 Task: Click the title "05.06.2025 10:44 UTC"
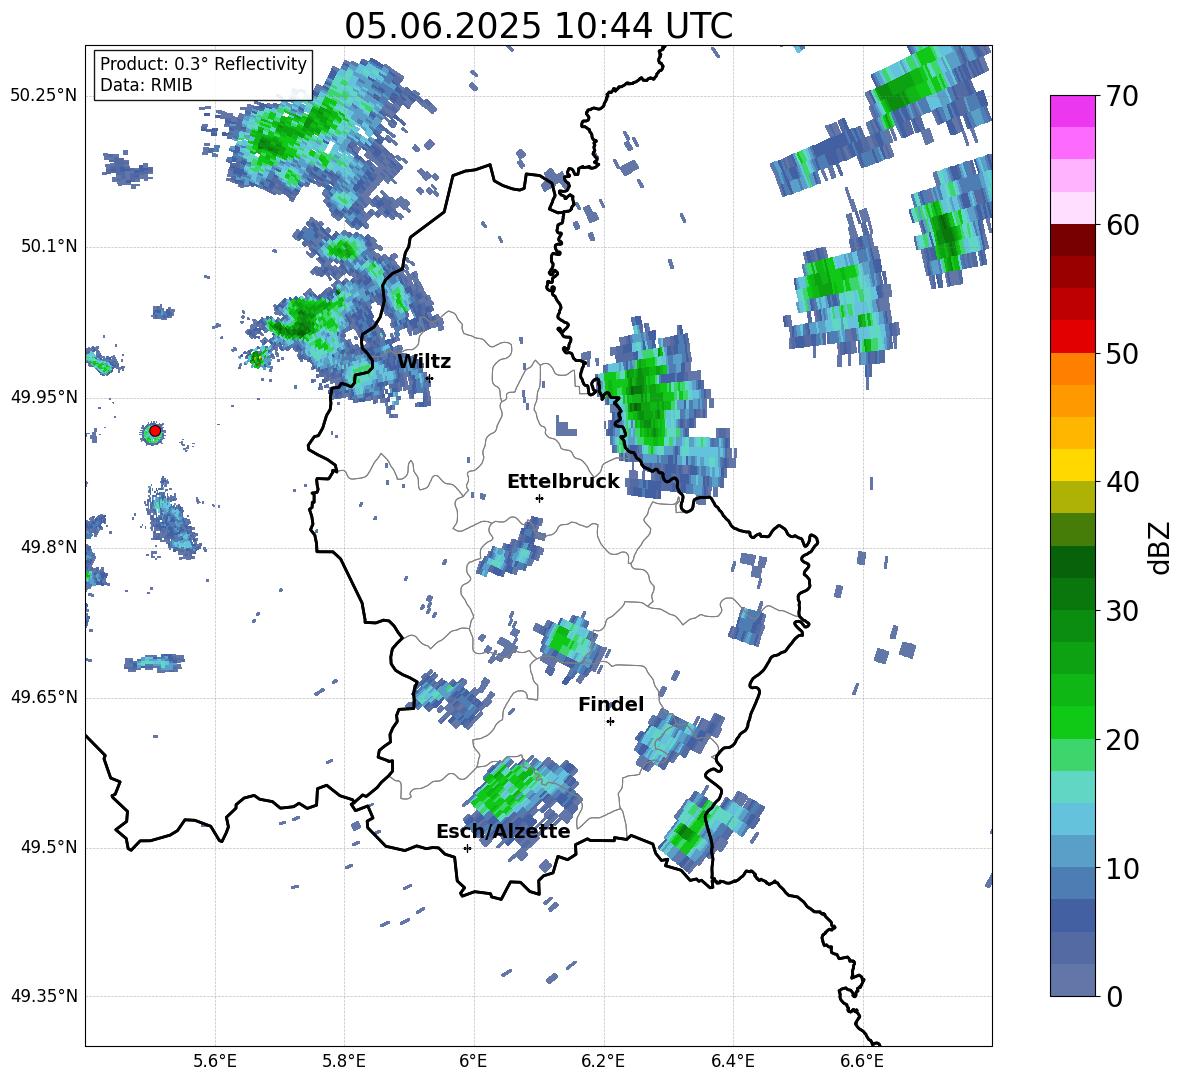point(538,26)
